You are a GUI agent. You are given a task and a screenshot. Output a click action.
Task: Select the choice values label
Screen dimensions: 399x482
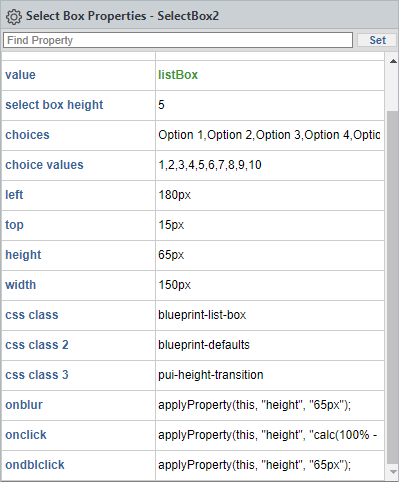(44, 165)
